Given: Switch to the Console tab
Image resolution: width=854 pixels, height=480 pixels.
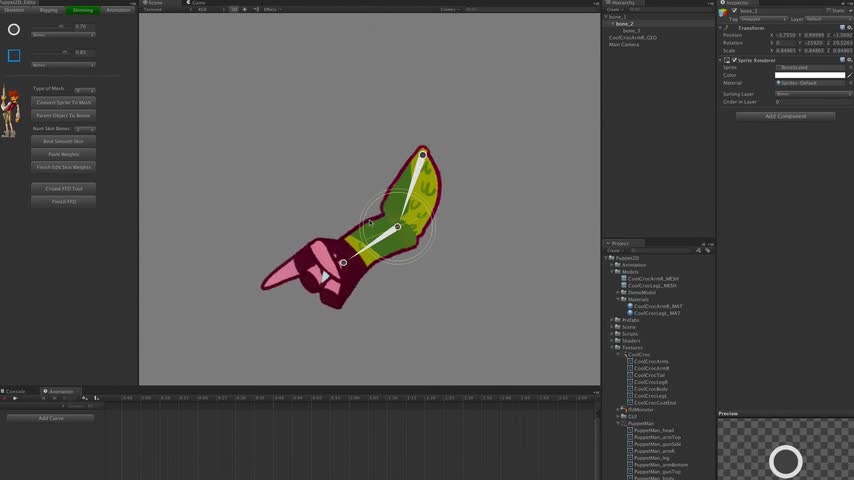Looking at the screenshot, I should (16, 391).
